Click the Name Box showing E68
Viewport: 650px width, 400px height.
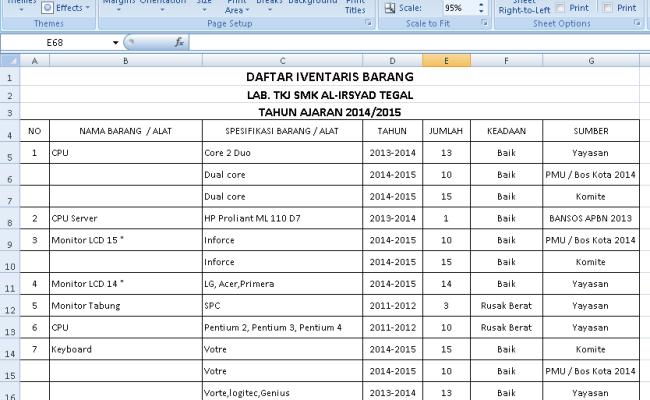(x=55, y=42)
